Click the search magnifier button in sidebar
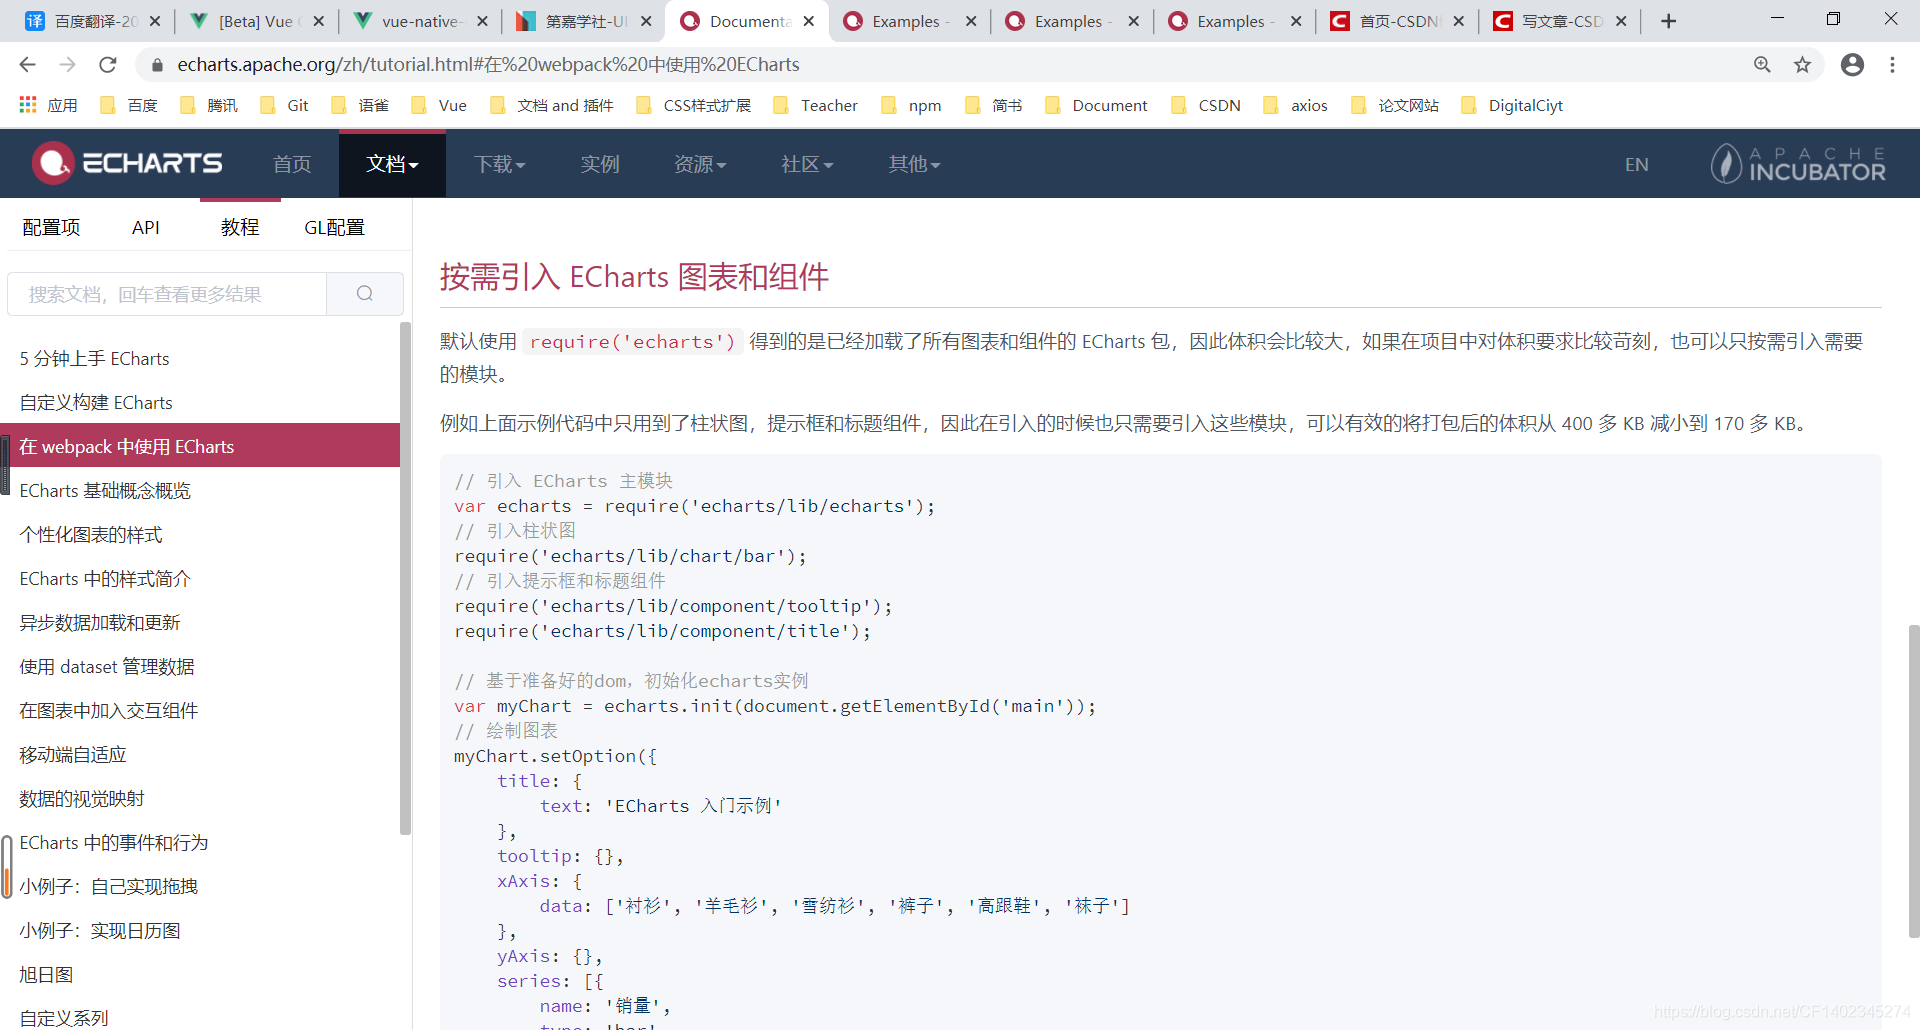The height and width of the screenshot is (1030, 1920). (x=365, y=294)
